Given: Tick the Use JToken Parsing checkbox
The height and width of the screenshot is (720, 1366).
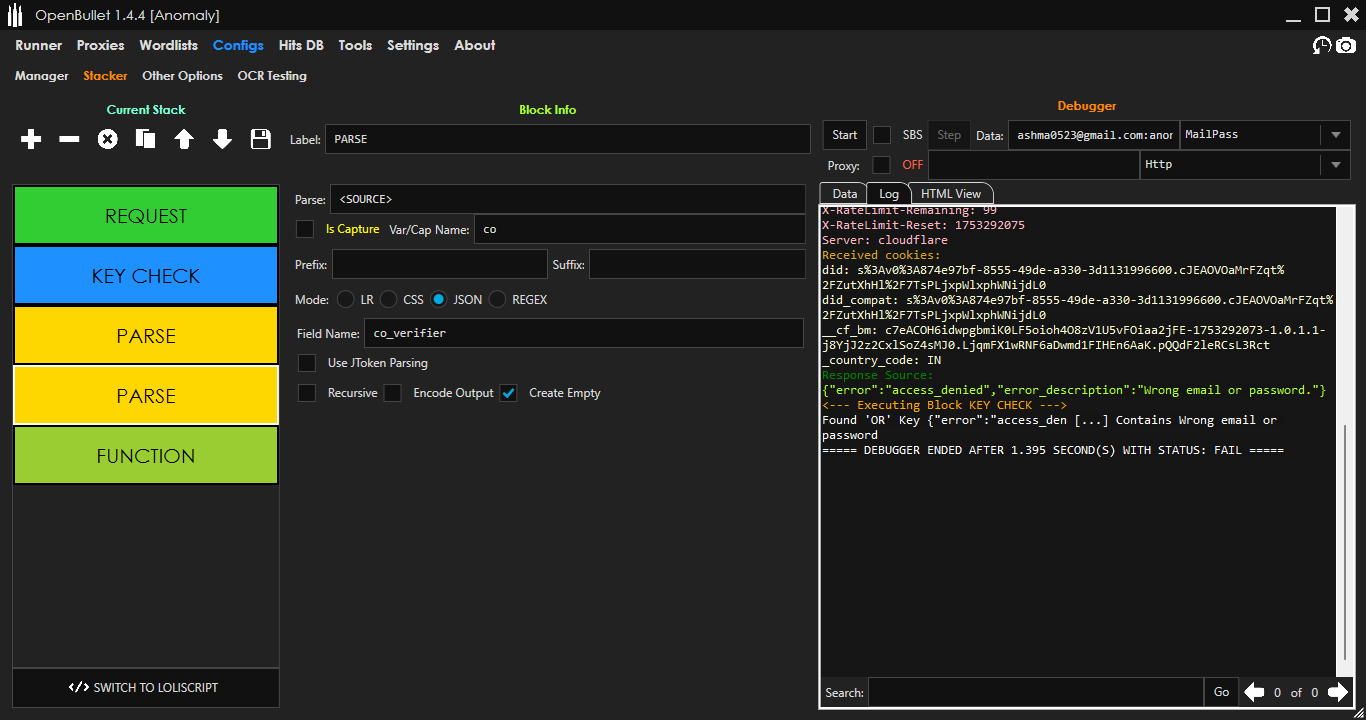Looking at the screenshot, I should click(308, 363).
